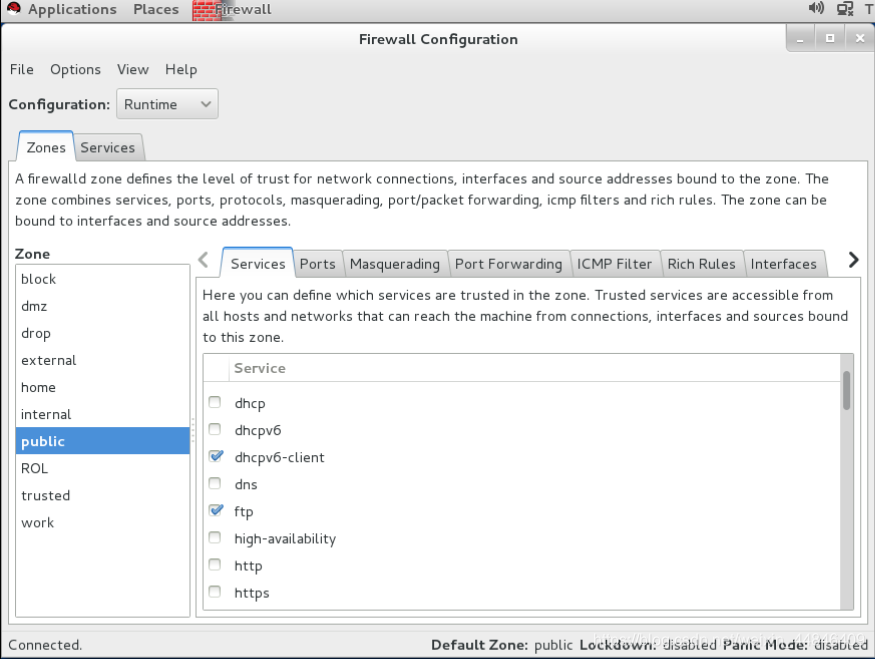
Task: Switch to the Rich Rules tab
Action: pyautogui.click(x=701, y=263)
